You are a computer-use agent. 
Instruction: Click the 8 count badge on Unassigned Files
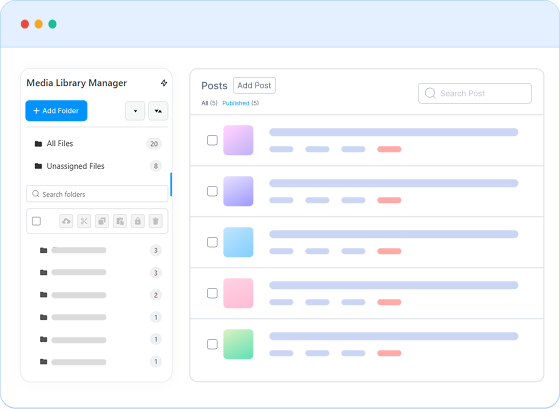156,166
